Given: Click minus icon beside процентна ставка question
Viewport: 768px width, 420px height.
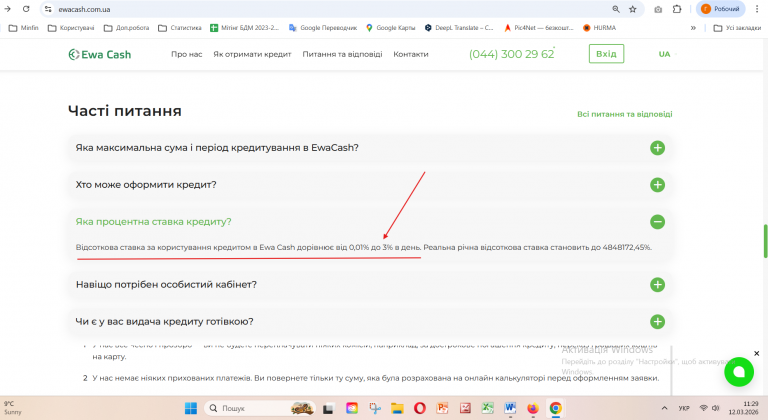Looking at the screenshot, I should pos(657,222).
